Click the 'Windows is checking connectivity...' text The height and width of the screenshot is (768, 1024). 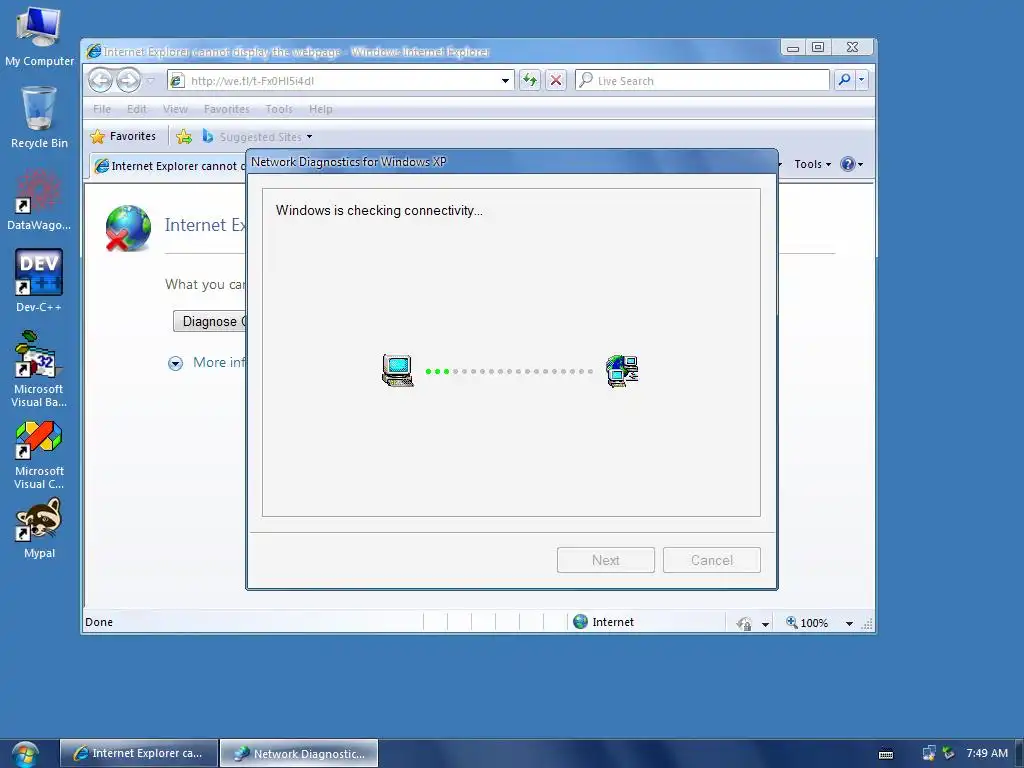(x=379, y=210)
